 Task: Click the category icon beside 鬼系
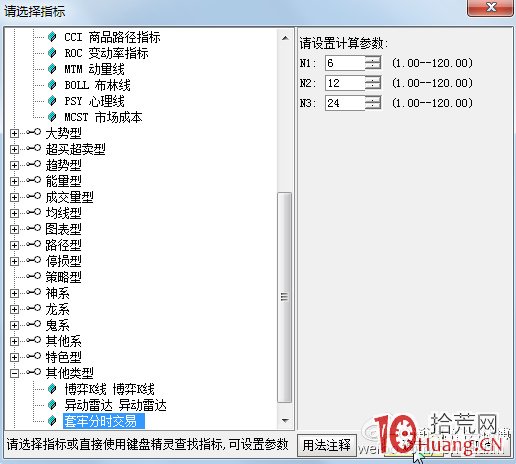[34, 324]
